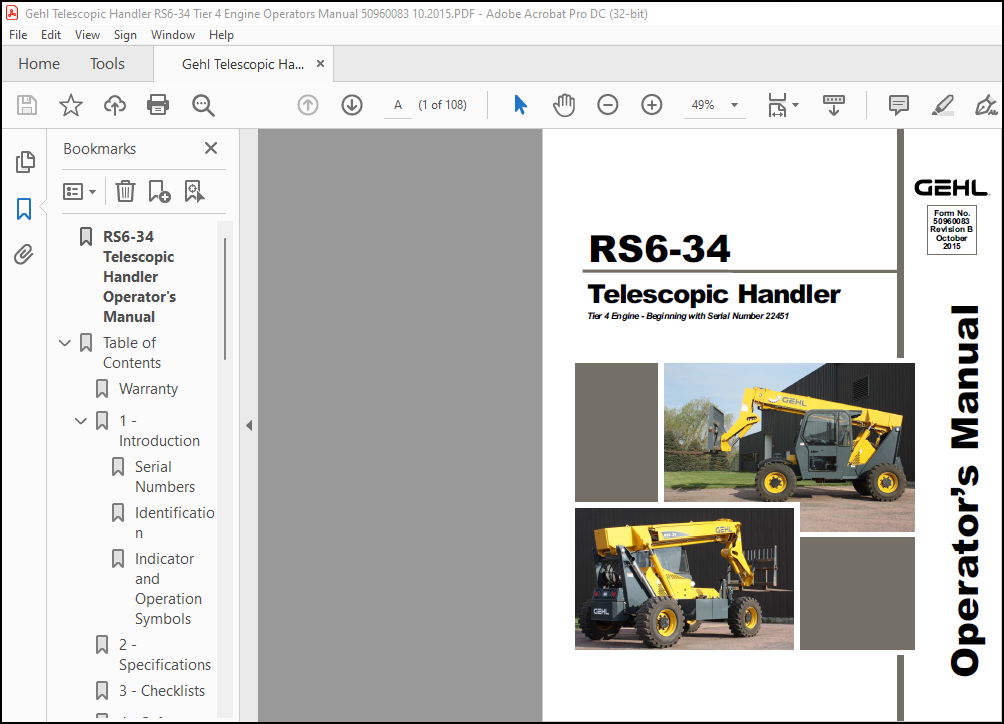Viewport: 1004px width, 724px height.
Task: Go to previous page arrow
Action: (308, 105)
